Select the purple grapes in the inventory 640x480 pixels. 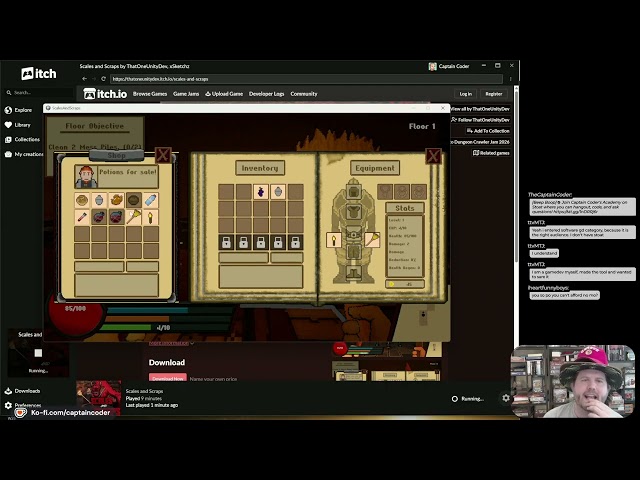pos(261,191)
